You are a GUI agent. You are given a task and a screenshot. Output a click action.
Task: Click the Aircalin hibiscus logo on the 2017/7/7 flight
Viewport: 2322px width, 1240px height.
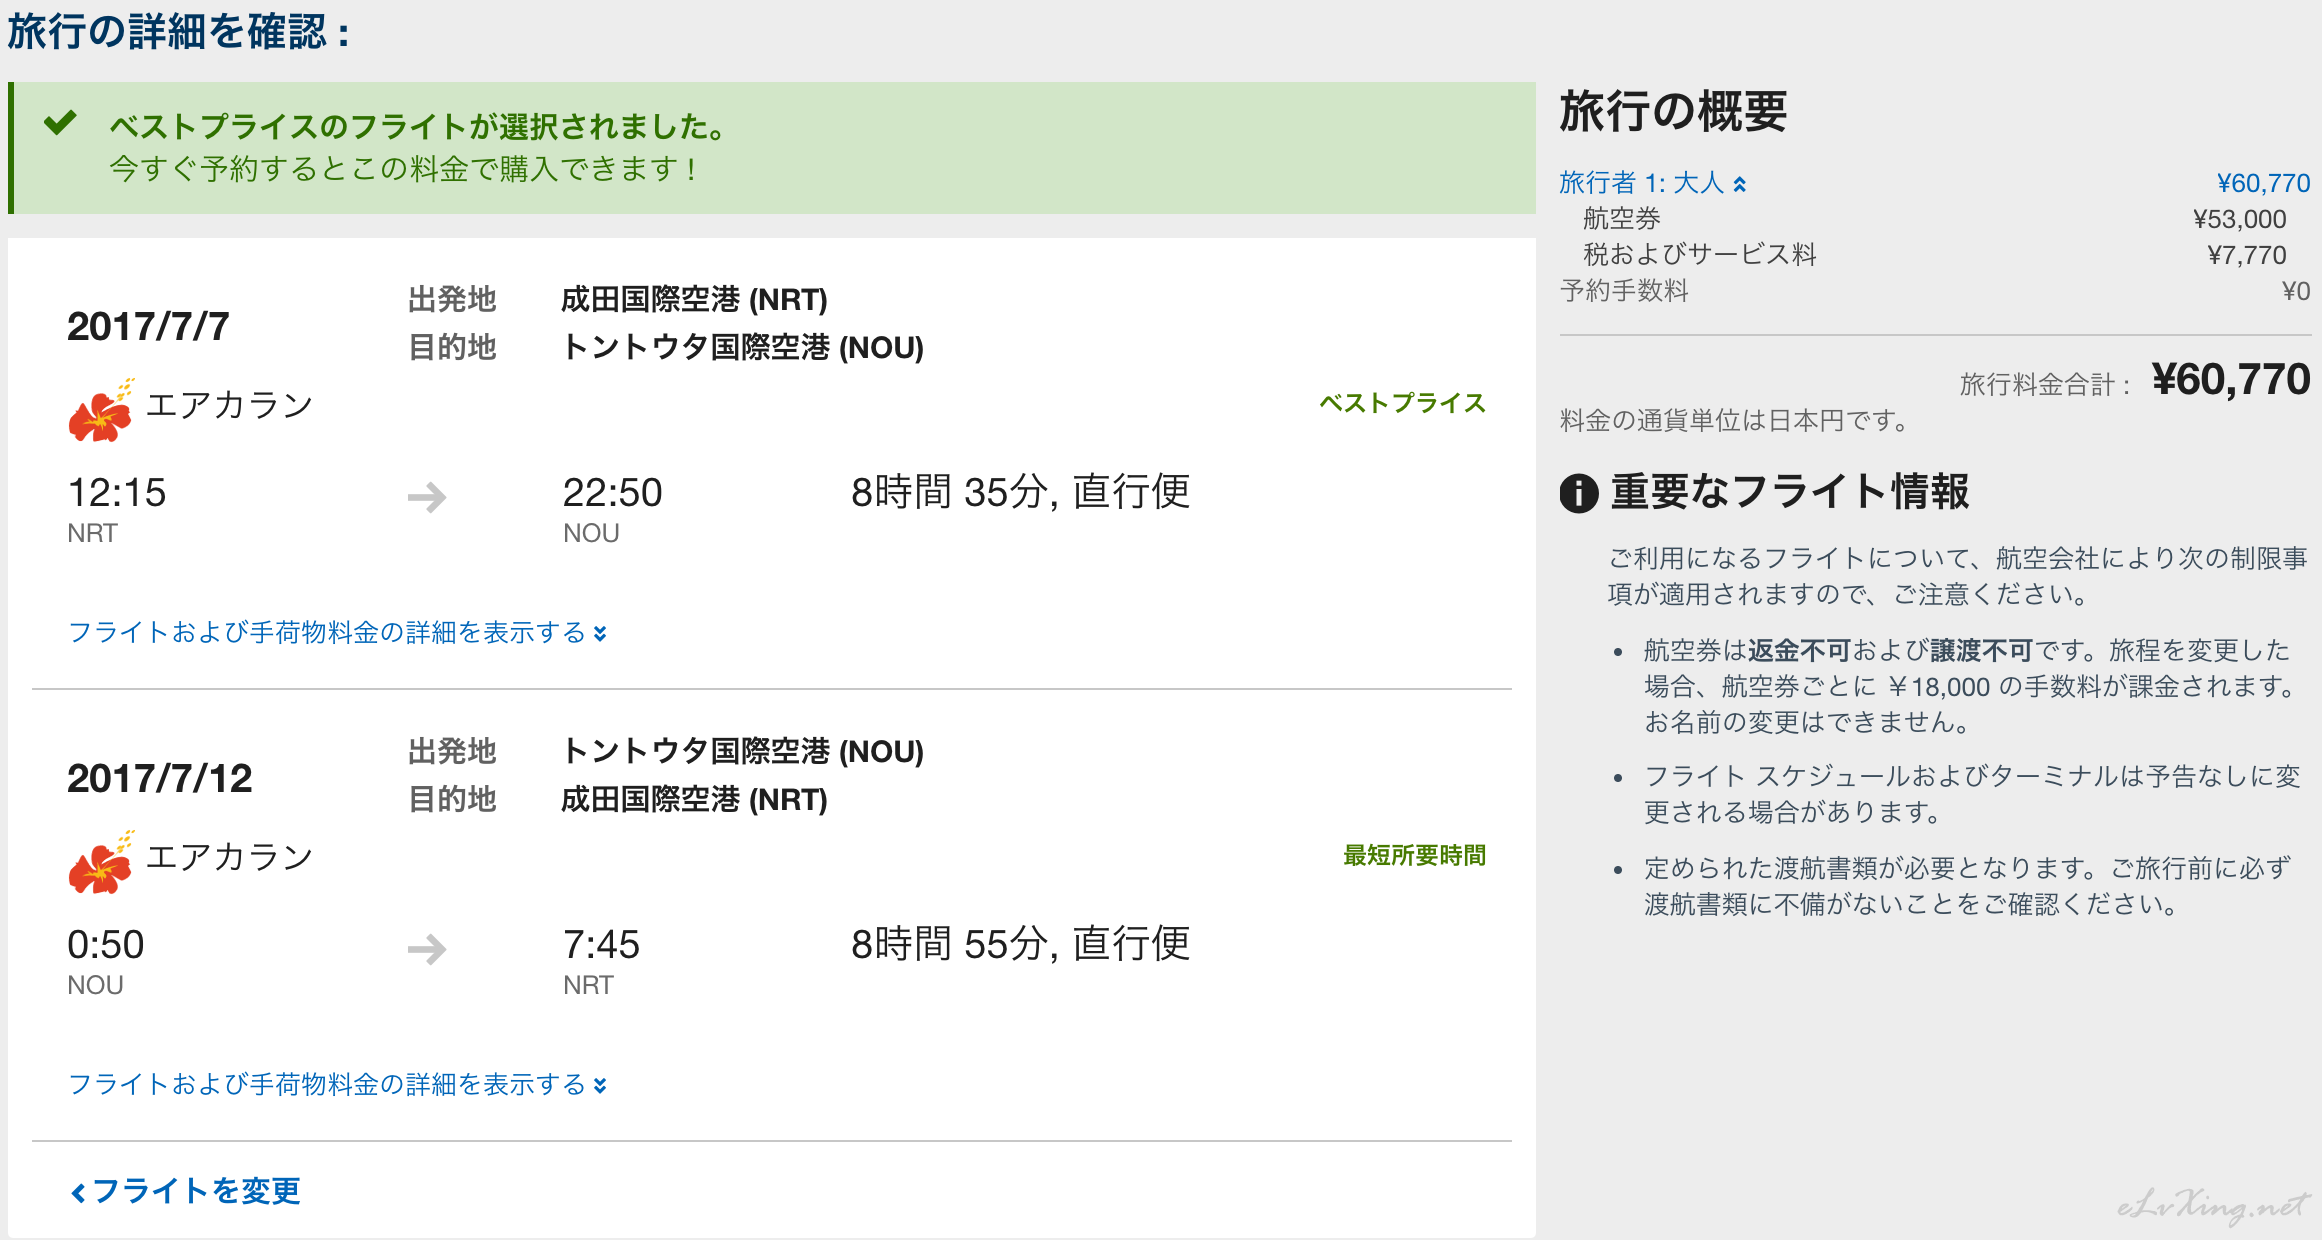[100, 412]
